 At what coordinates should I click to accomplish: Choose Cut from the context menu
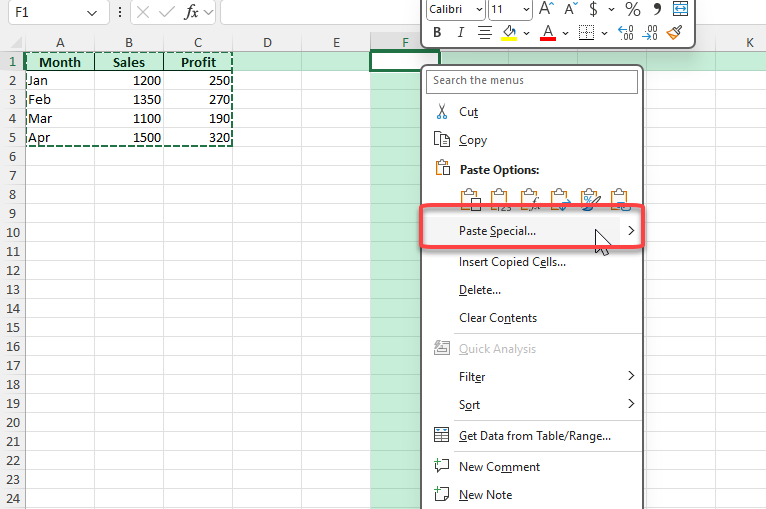532,112
